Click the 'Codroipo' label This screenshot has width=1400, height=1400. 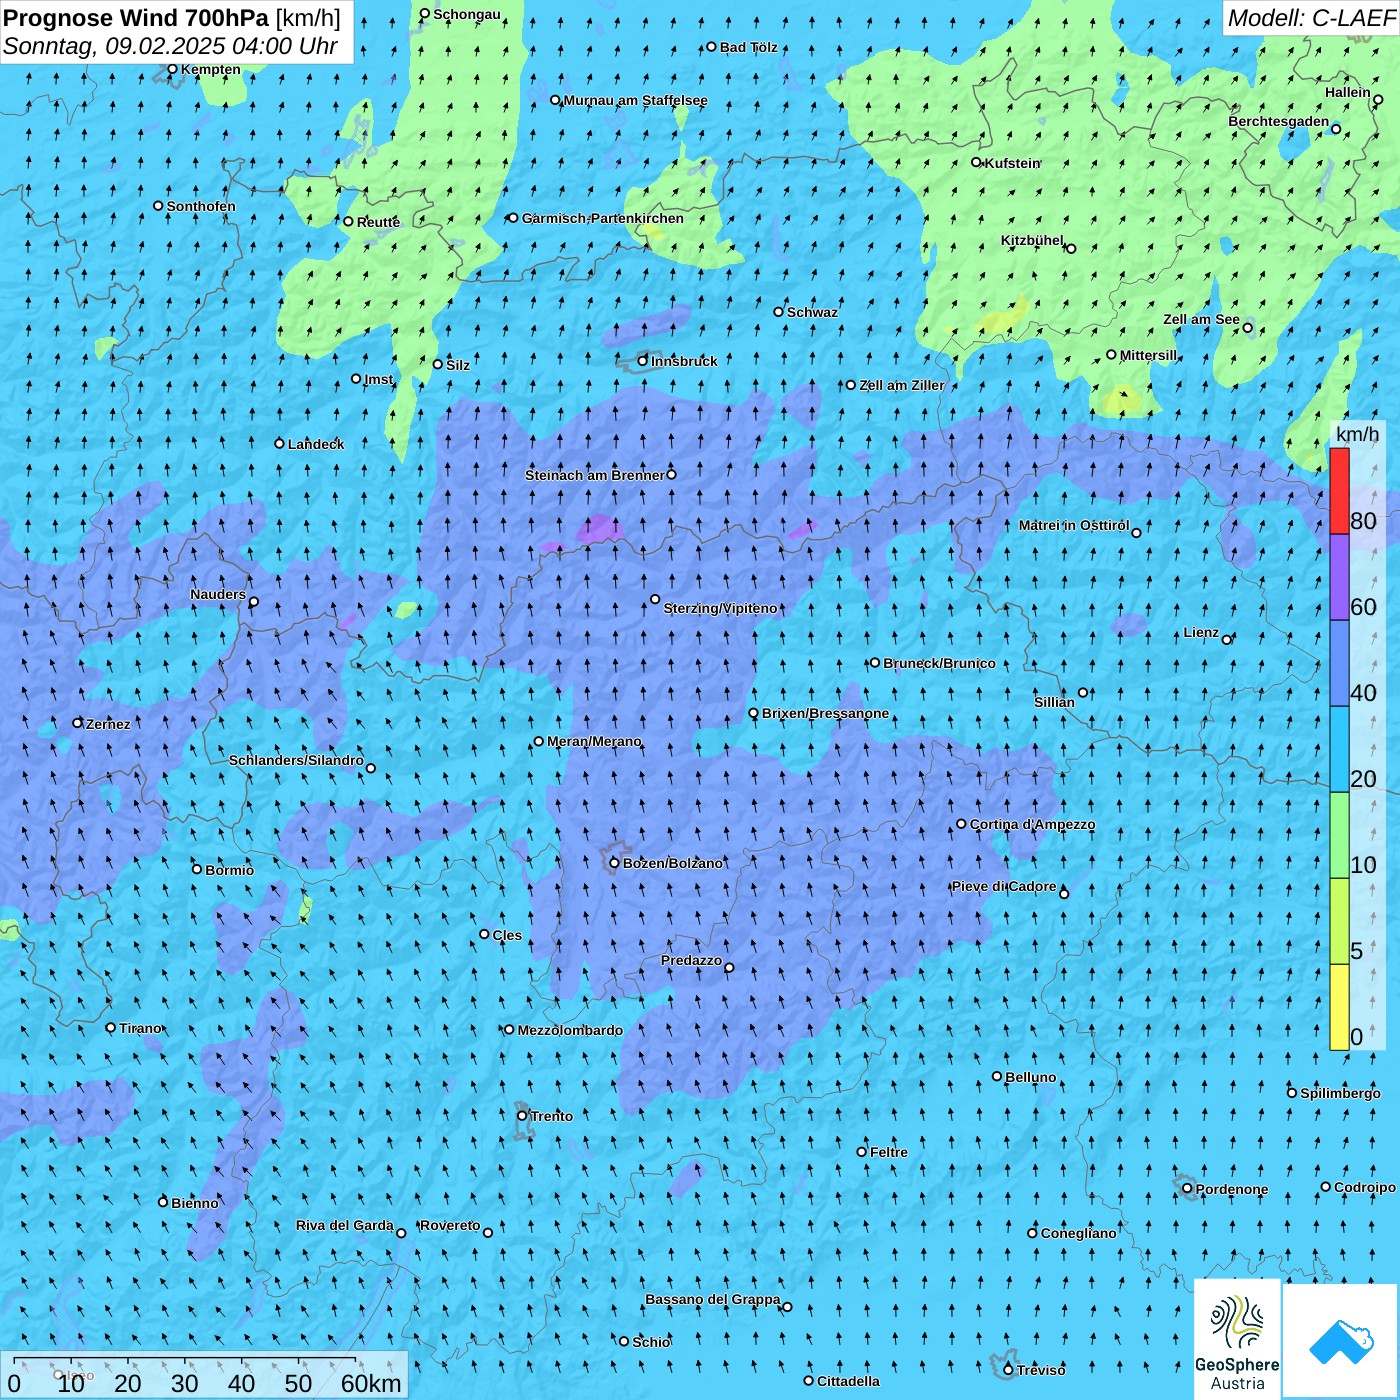coord(1365,1187)
